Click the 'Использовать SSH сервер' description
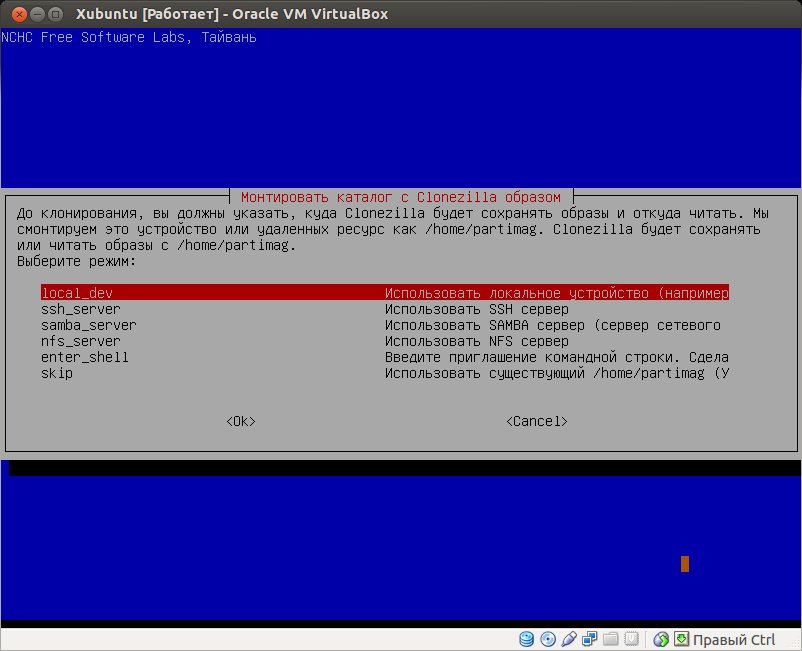Viewport: 802px width, 651px height. (x=477, y=309)
